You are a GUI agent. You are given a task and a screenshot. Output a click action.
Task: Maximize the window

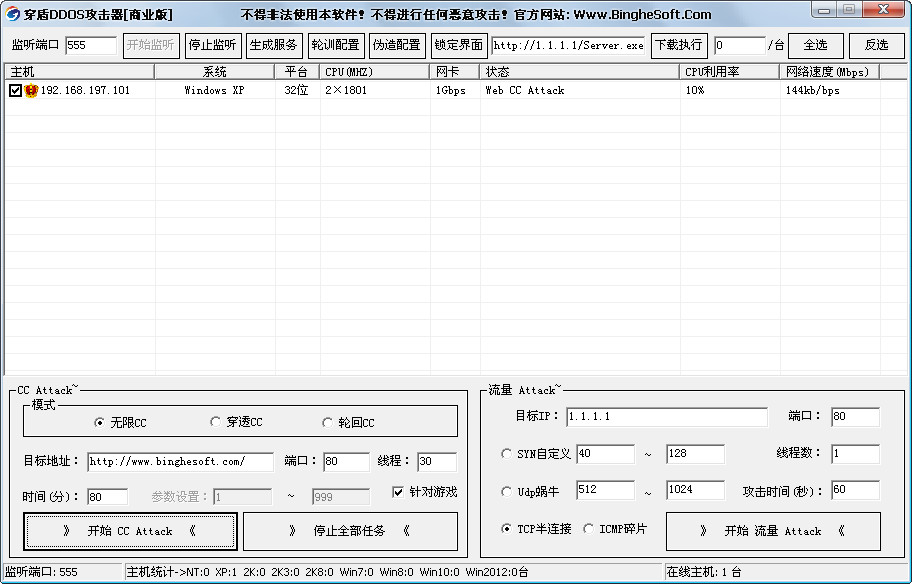[x=850, y=10]
